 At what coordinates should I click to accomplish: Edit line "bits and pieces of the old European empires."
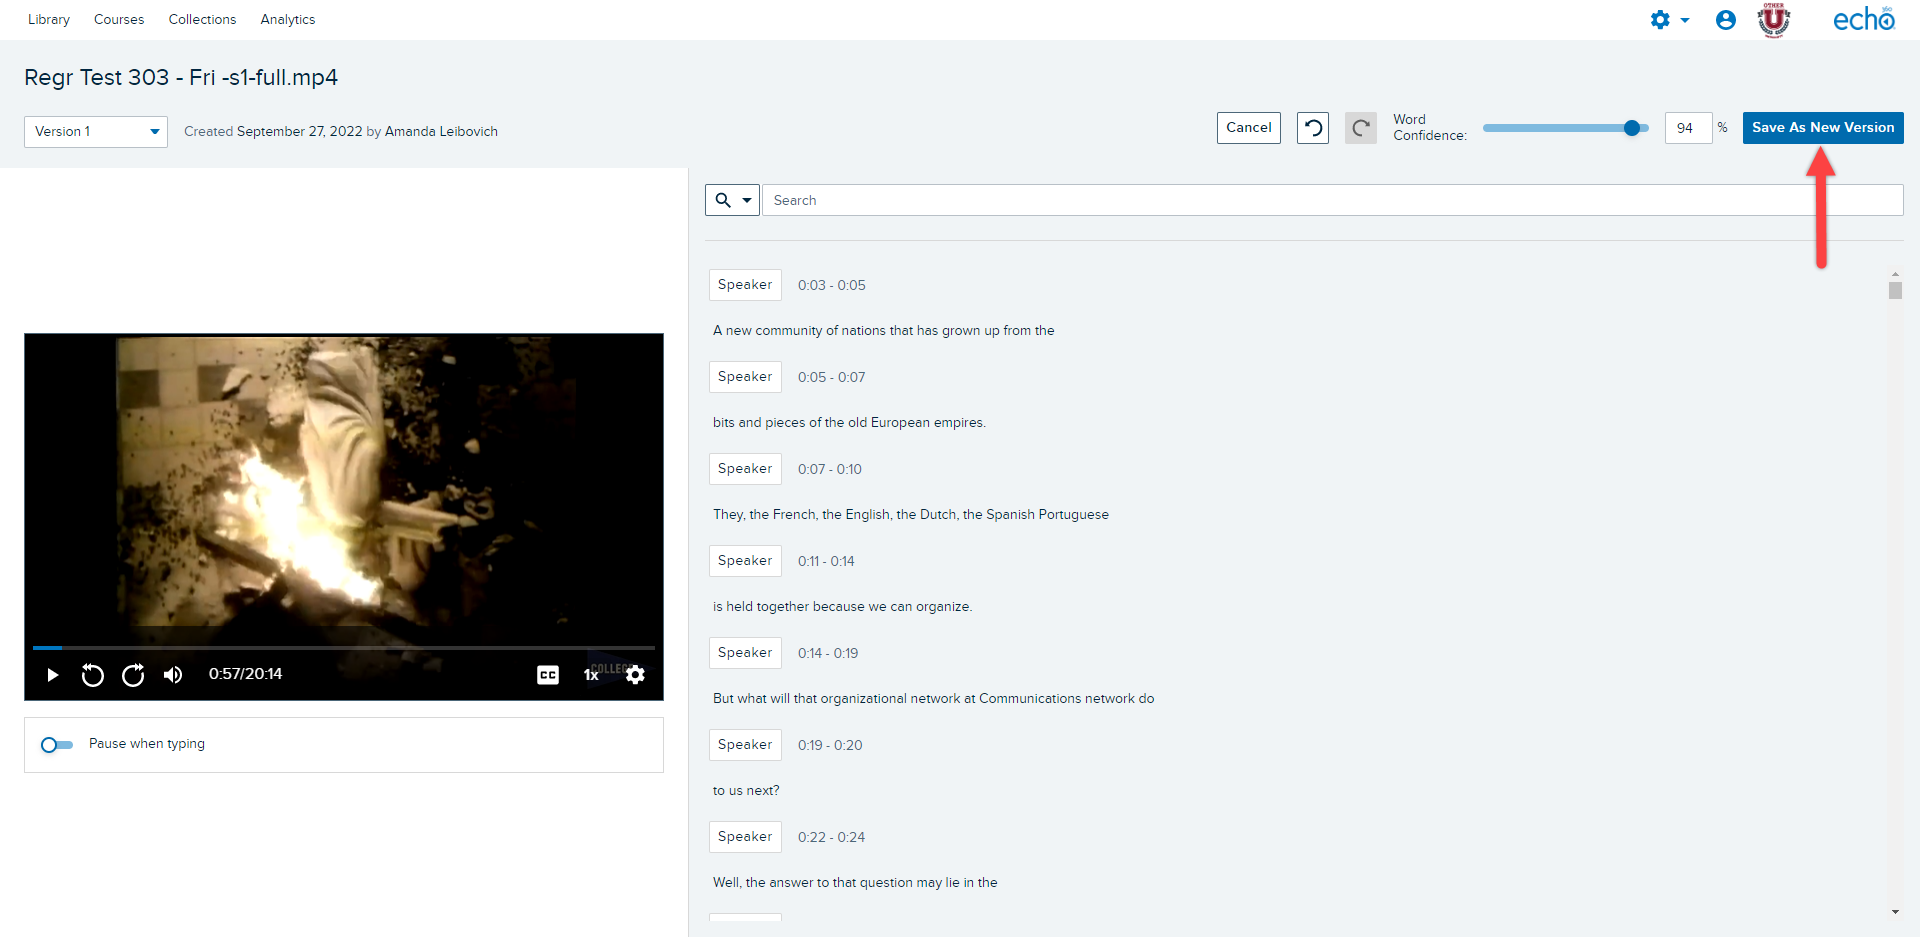(849, 423)
